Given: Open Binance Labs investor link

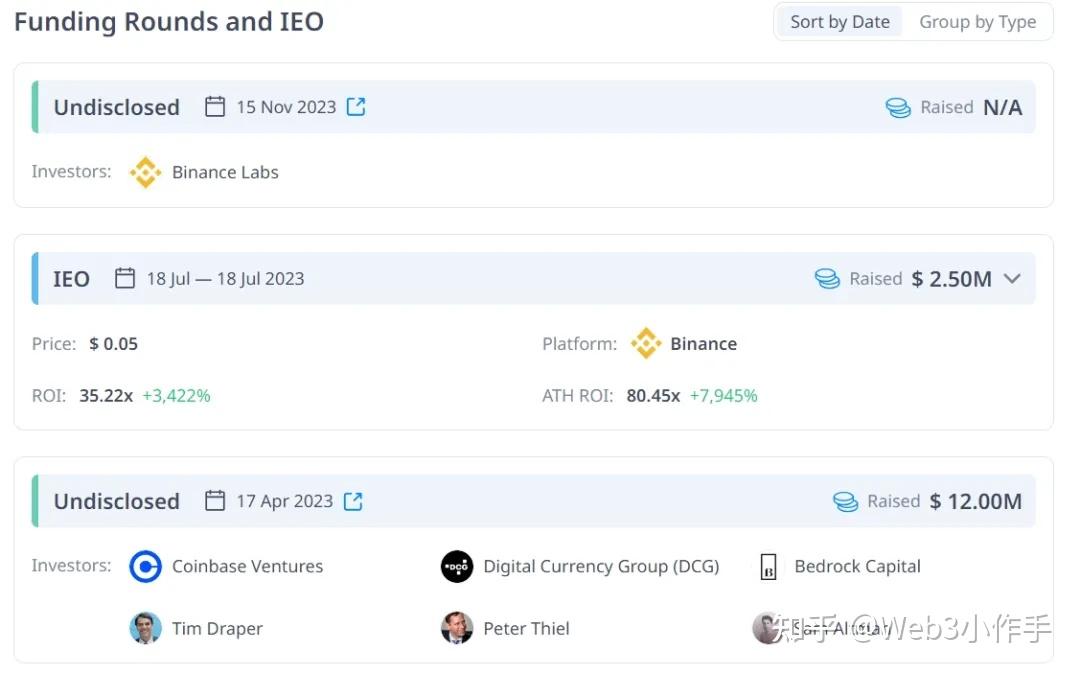Looking at the screenshot, I should coord(225,172).
